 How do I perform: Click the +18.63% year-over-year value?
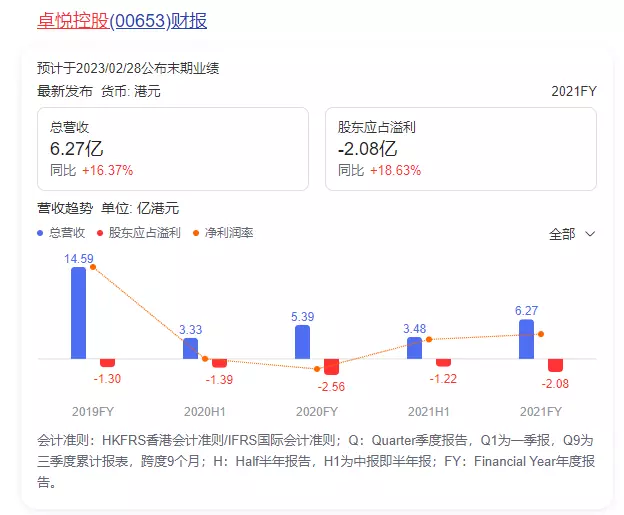396,170
